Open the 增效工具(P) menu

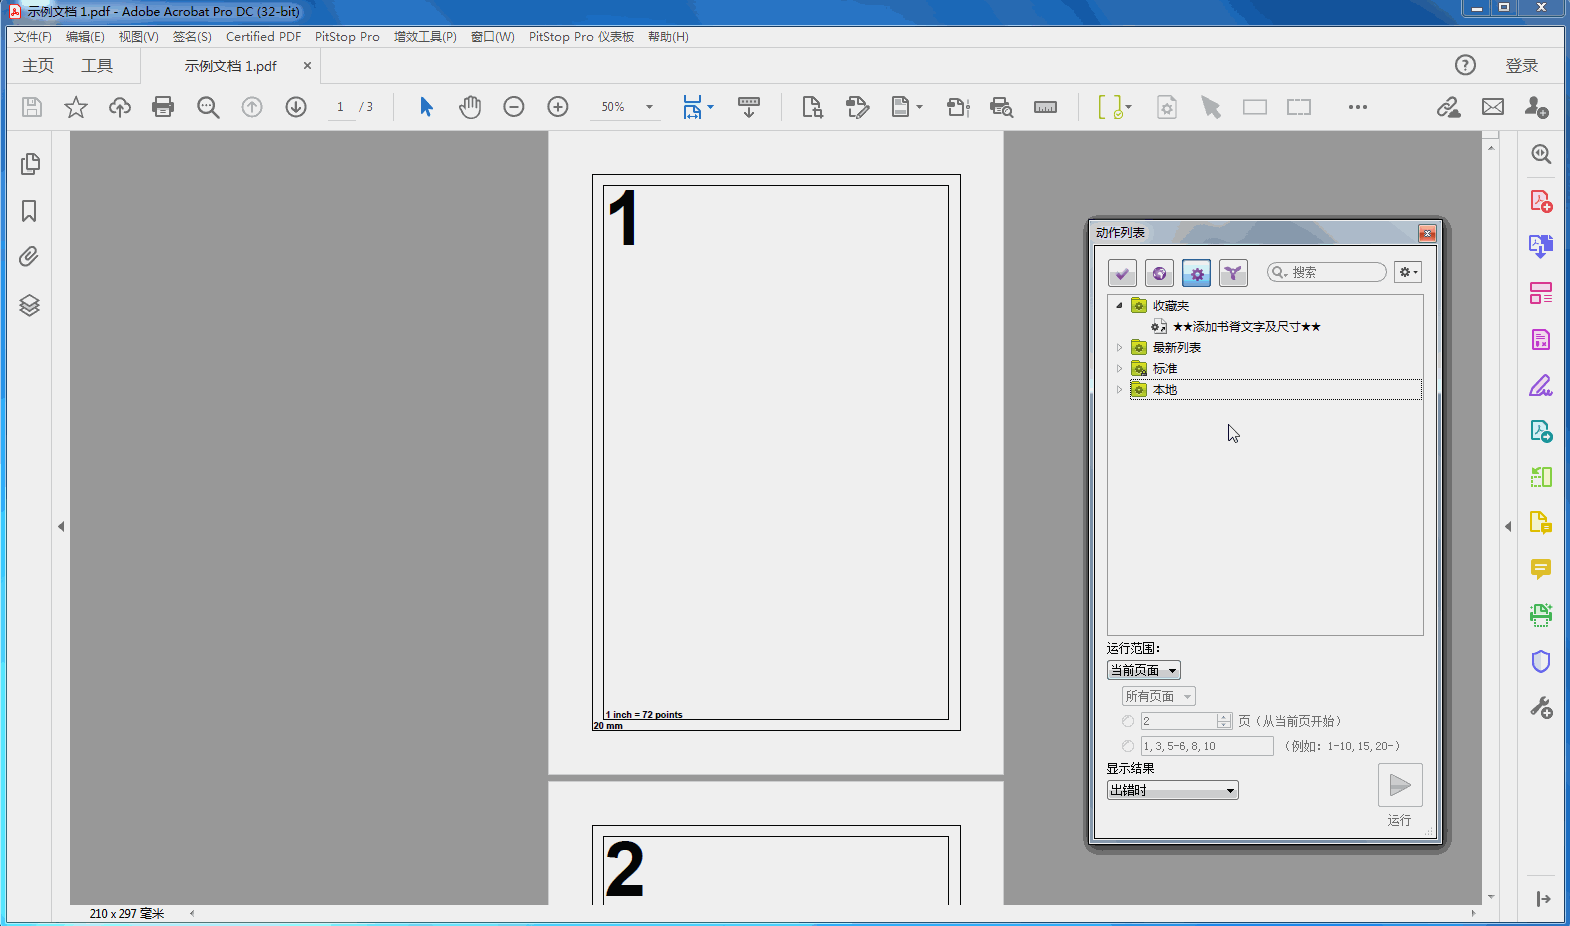tap(425, 37)
